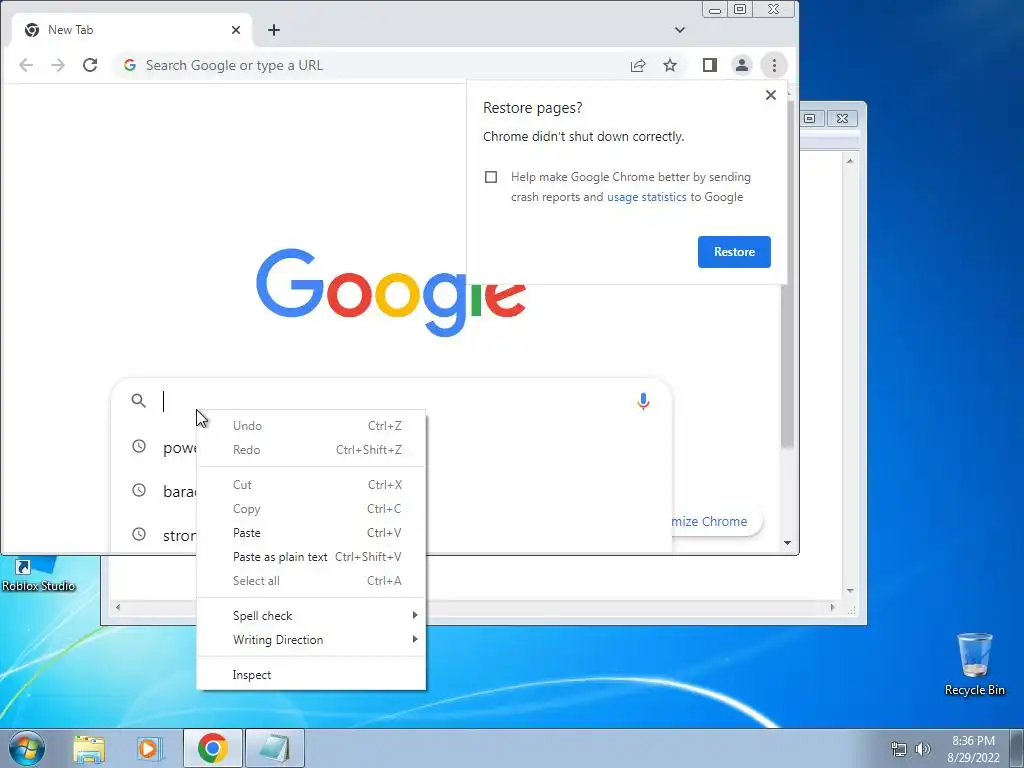Viewport: 1024px width, 768px height.
Task: Switch to the New Tab tab
Action: click(x=131, y=30)
